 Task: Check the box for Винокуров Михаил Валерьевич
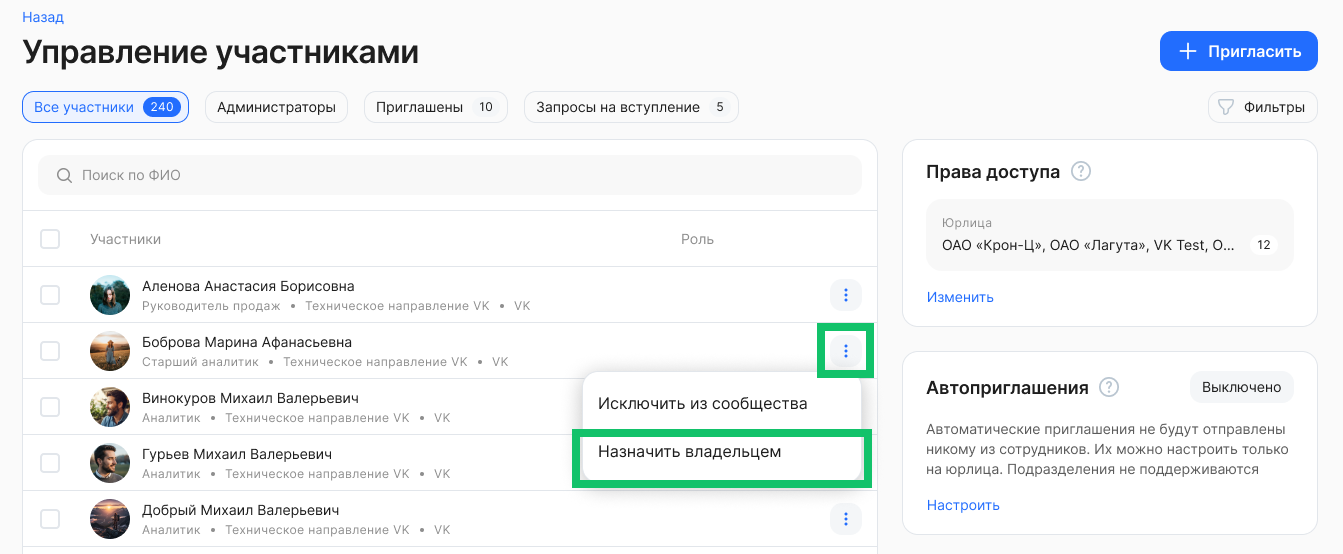tap(50, 407)
